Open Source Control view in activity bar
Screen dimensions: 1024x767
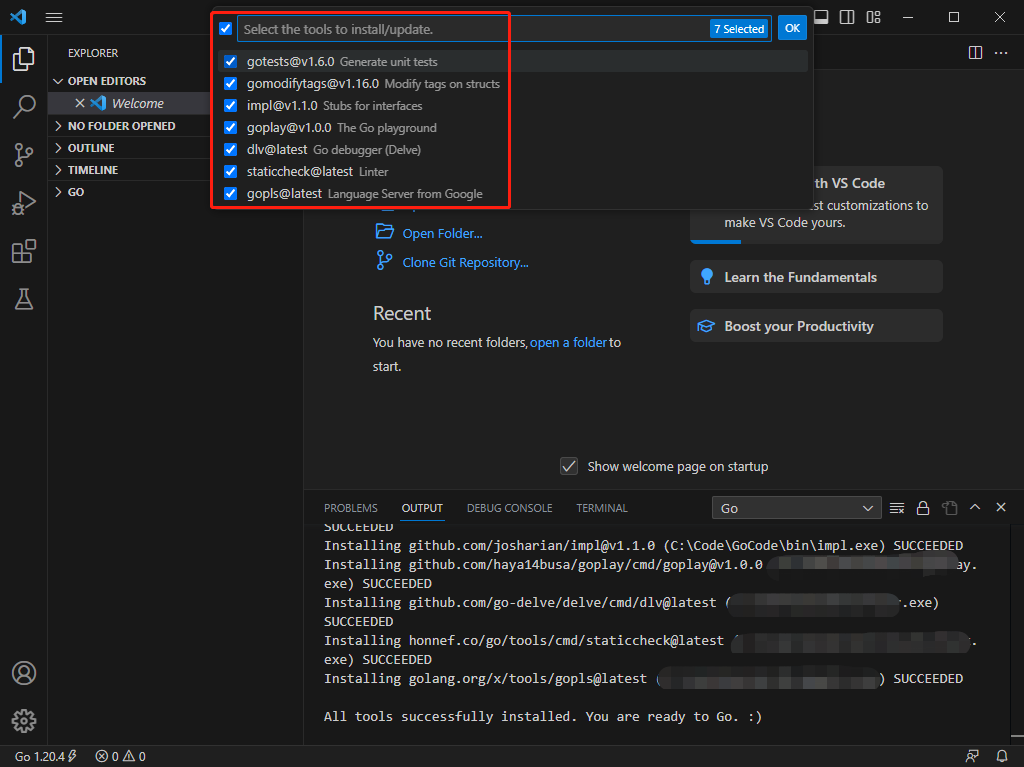24,155
